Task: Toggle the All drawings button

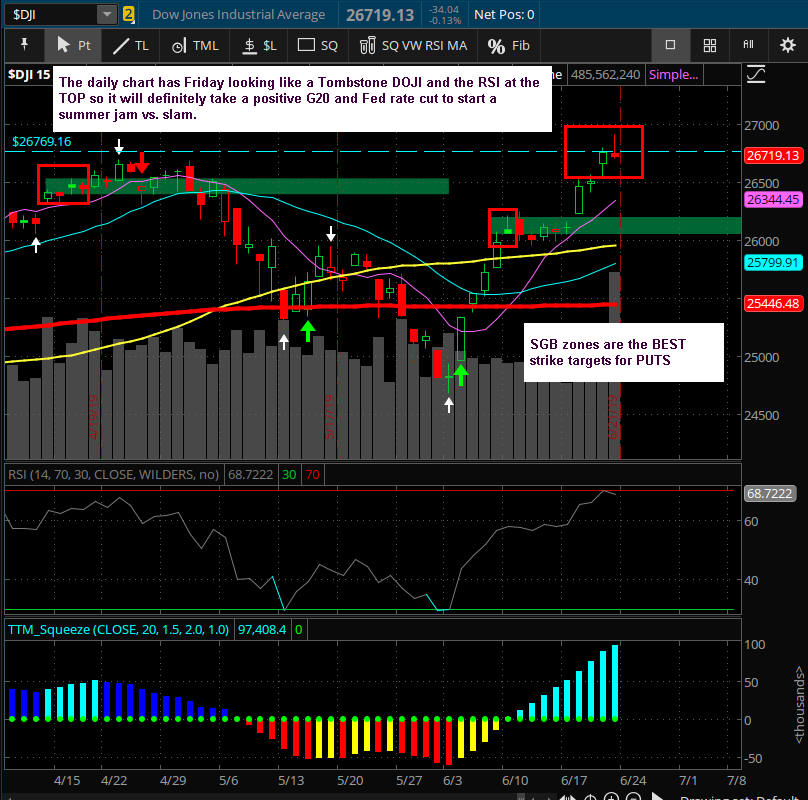Action: (x=748, y=45)
